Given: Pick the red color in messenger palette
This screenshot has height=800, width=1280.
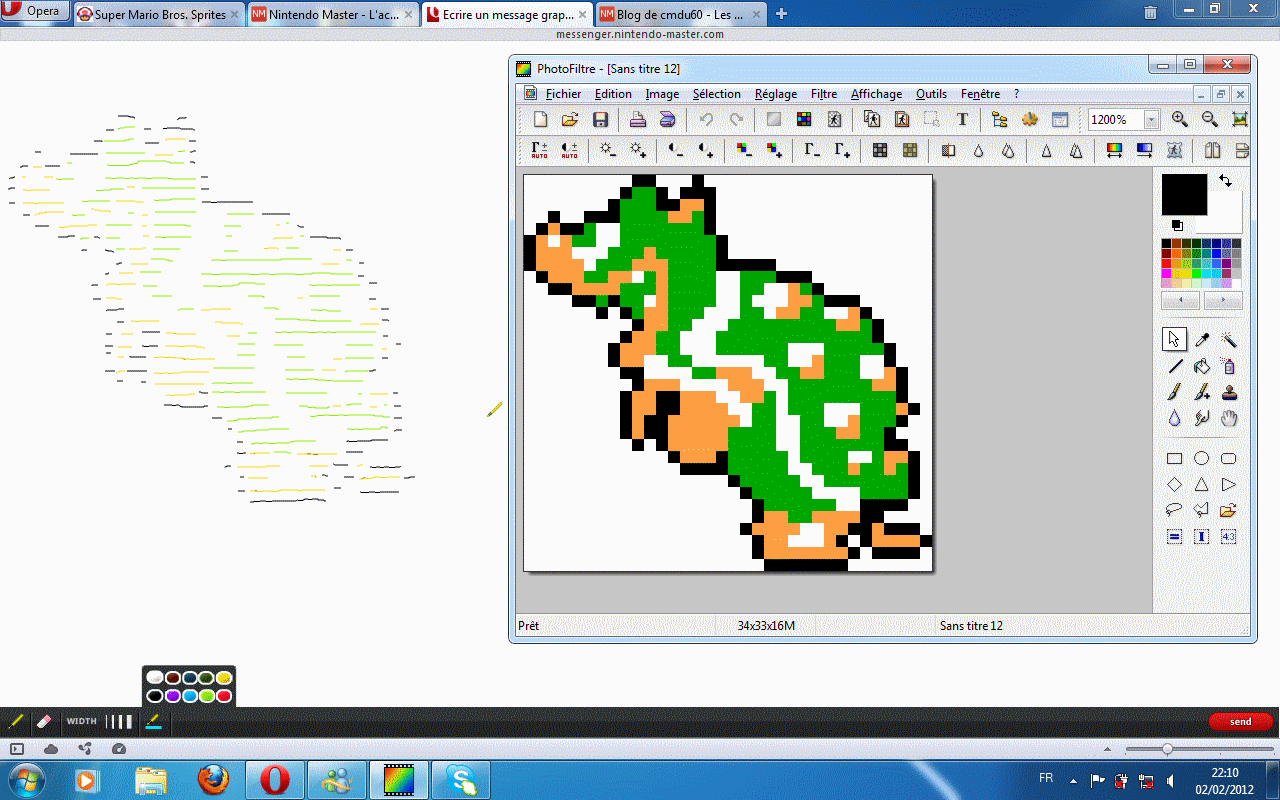Looking at the screenshot, I should [x=224, y=696].
